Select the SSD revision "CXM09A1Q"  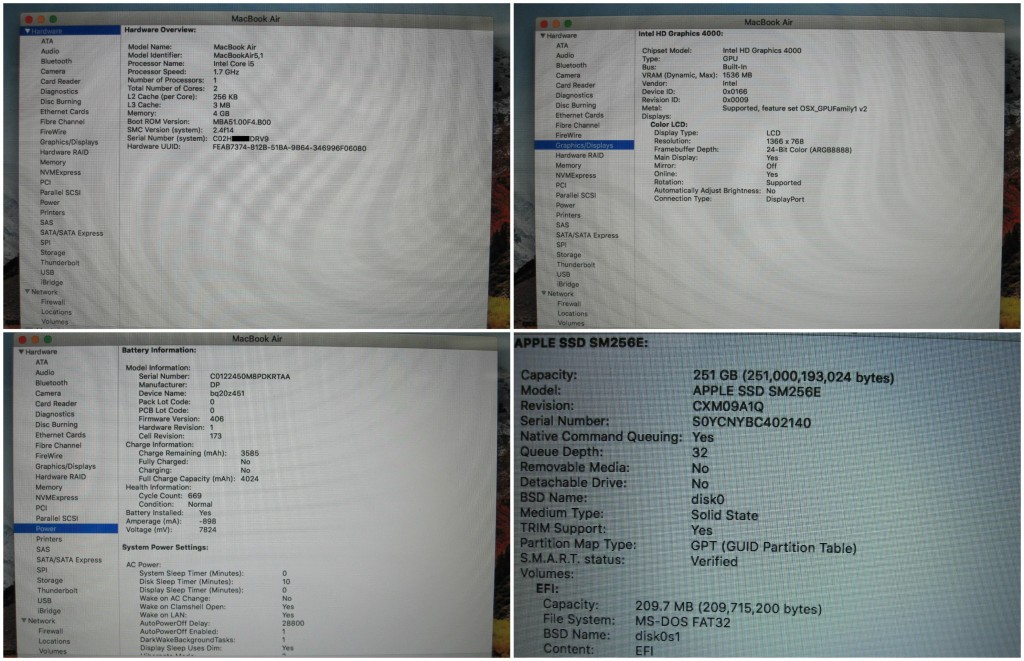[728, 407]
